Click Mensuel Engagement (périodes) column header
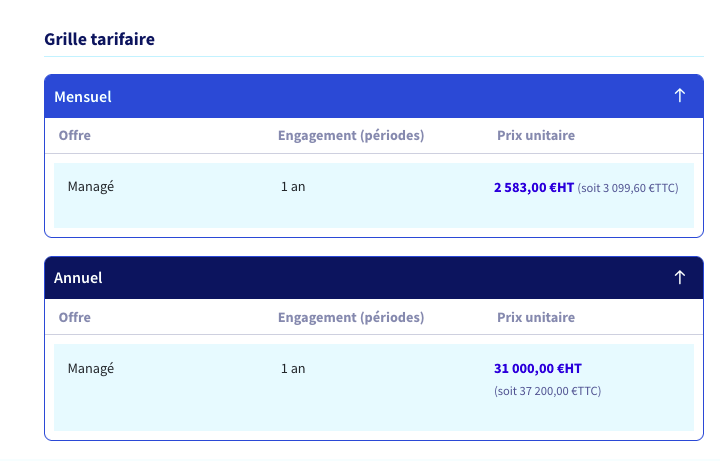Image resolution: width=720 pixels, height=461 pixels. click(x=351, y=135)
